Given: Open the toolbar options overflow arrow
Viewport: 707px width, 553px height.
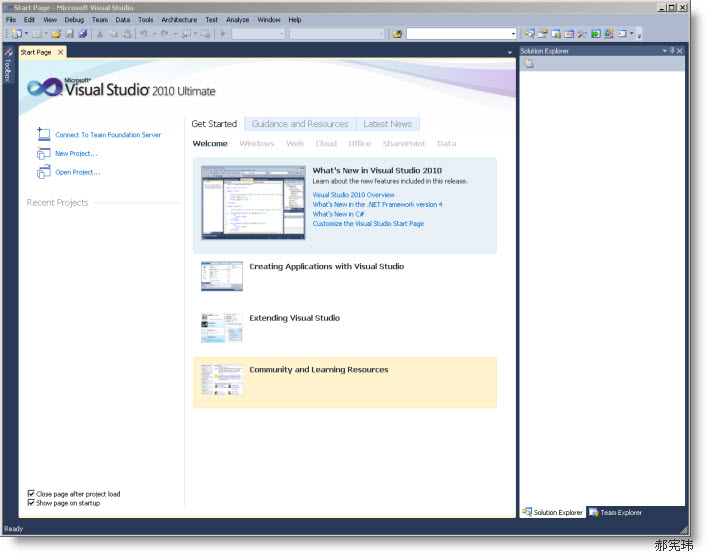Looking at the screenshot, I should point(639,34).
